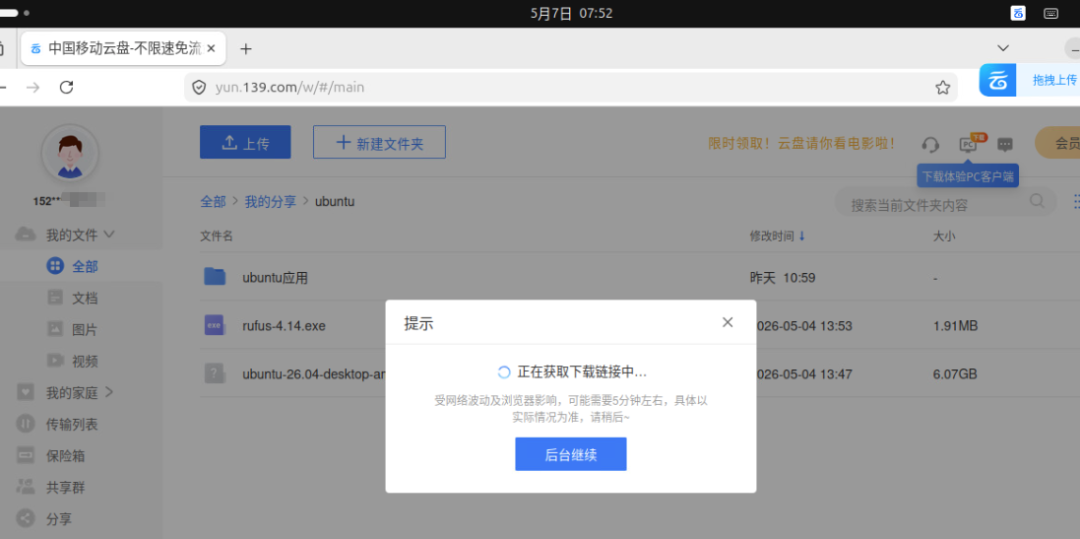Click the 大小 column header
The width and height of the screenshot is (1080, 539).
tap(944, 236)
